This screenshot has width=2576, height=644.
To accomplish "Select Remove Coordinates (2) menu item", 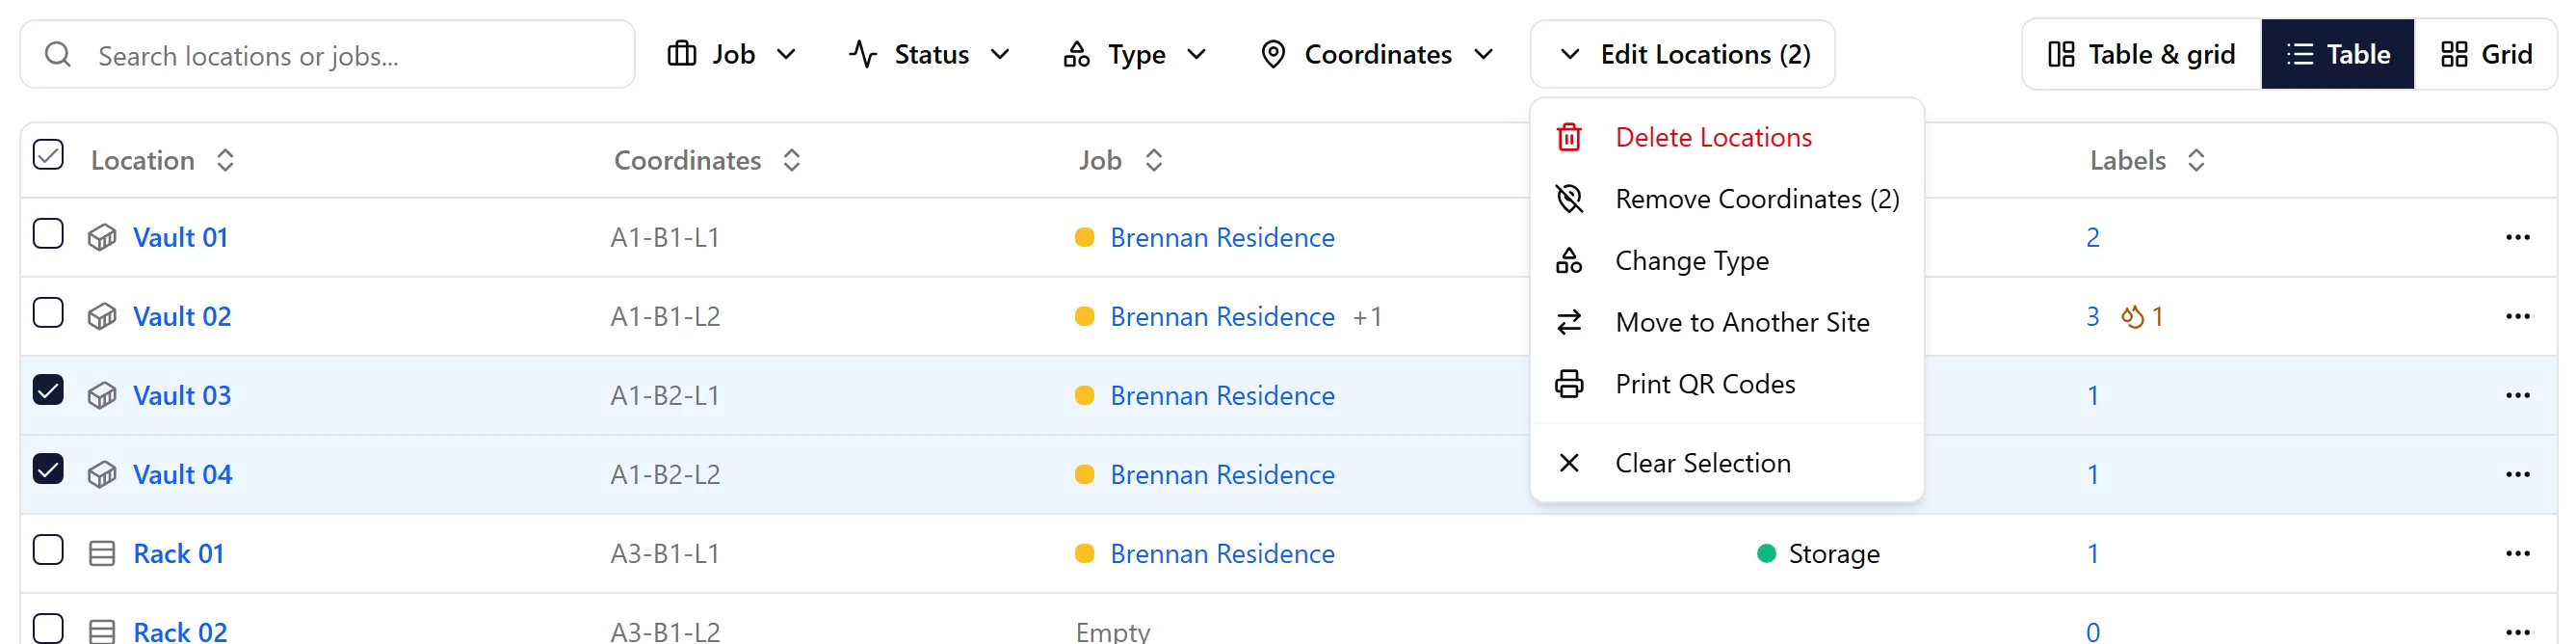I will [1727, 200].
